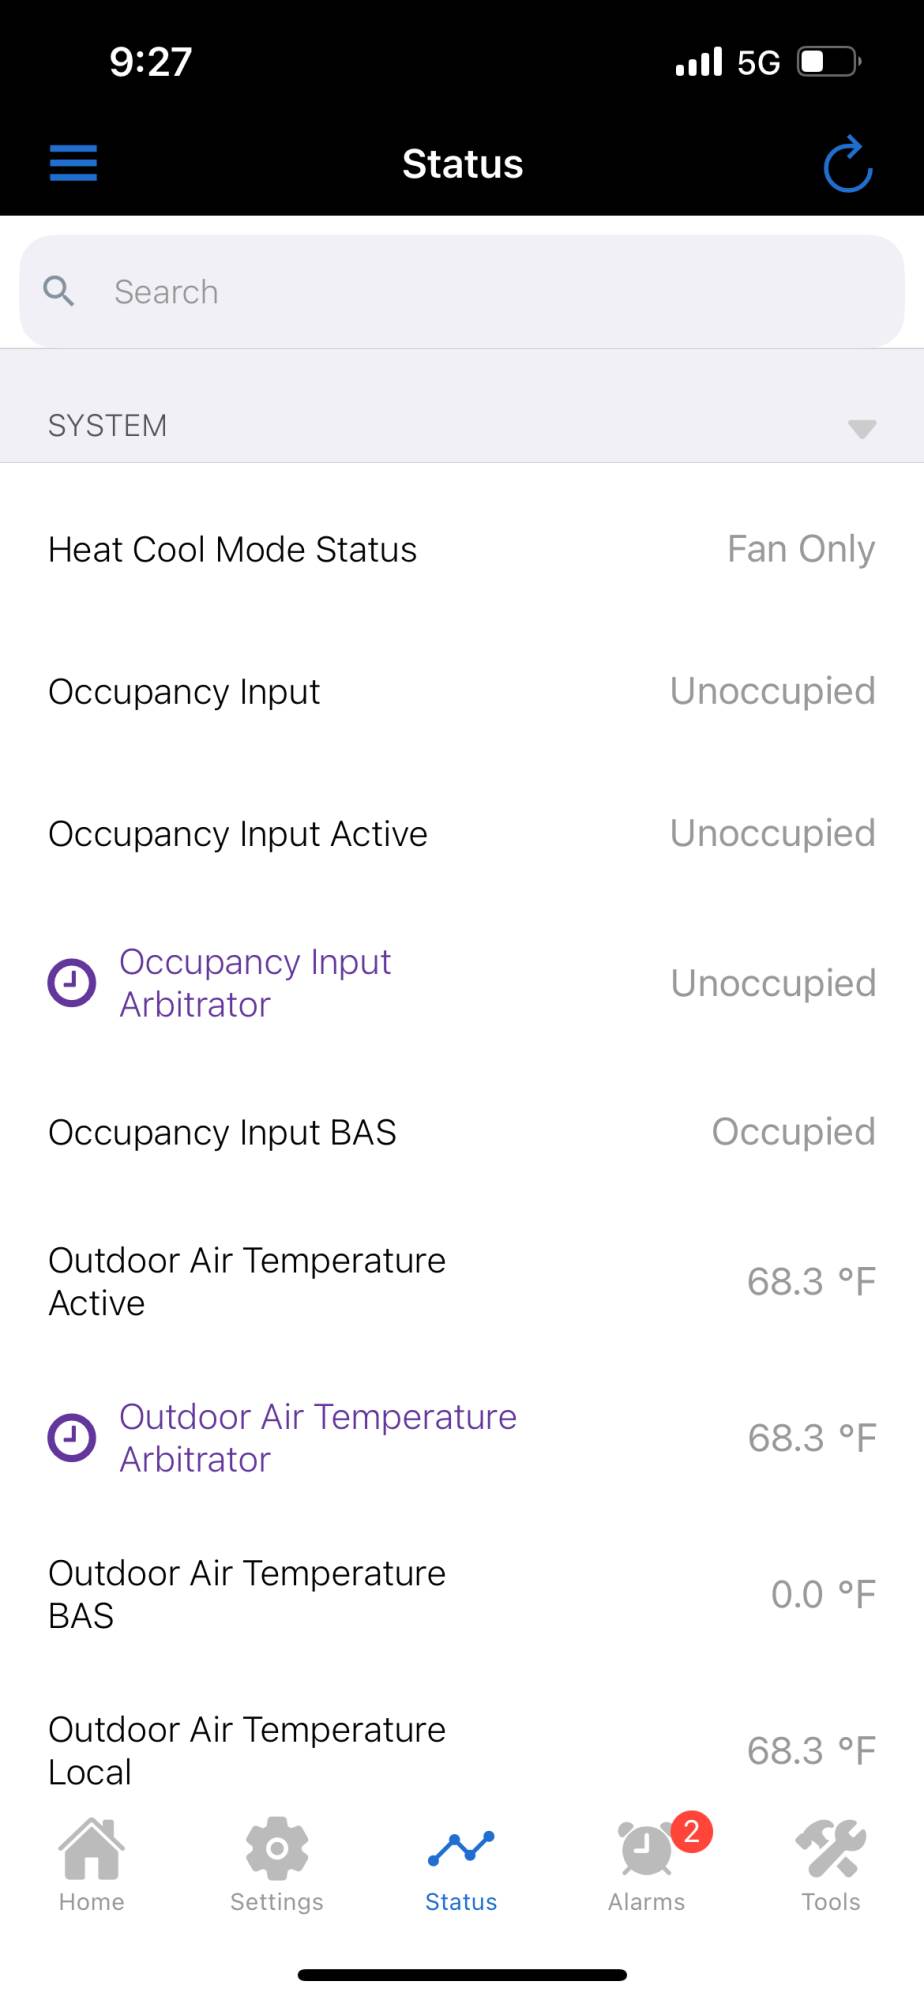Open the Home tab
924x2000 pixels.
click(x=91, y=1864)
